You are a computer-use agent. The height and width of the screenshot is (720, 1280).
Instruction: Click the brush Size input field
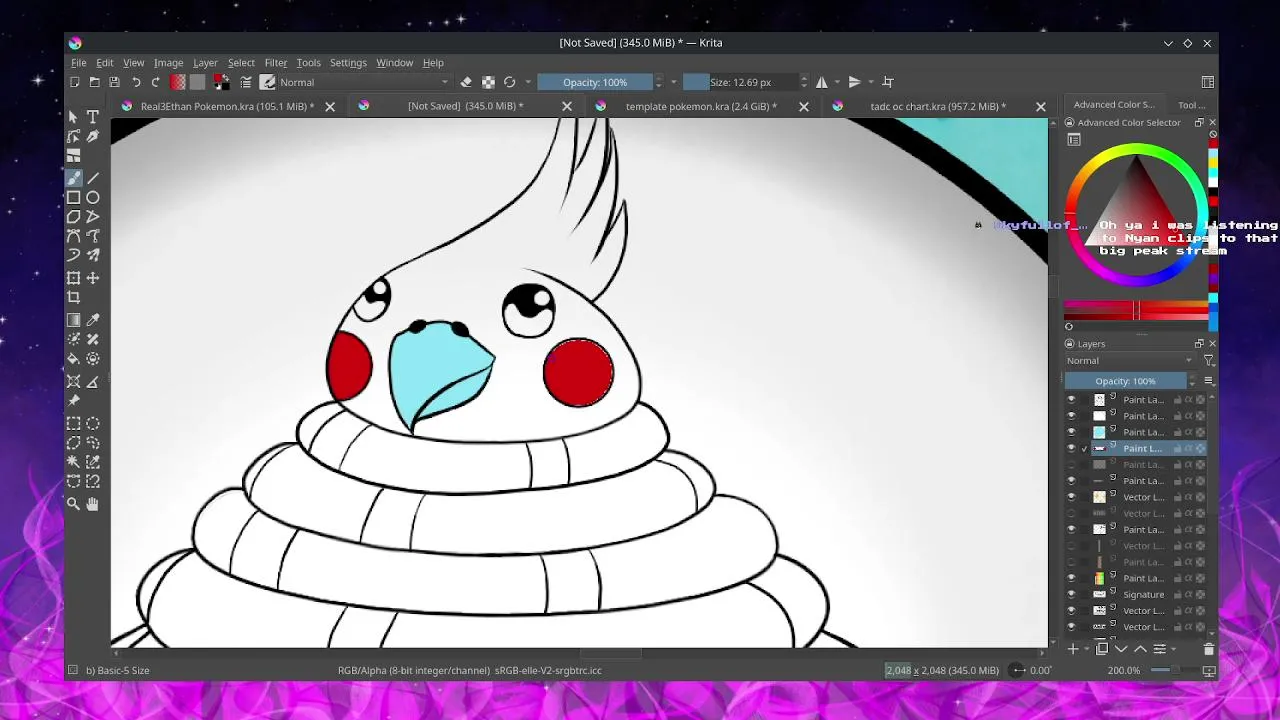[740, 82]
